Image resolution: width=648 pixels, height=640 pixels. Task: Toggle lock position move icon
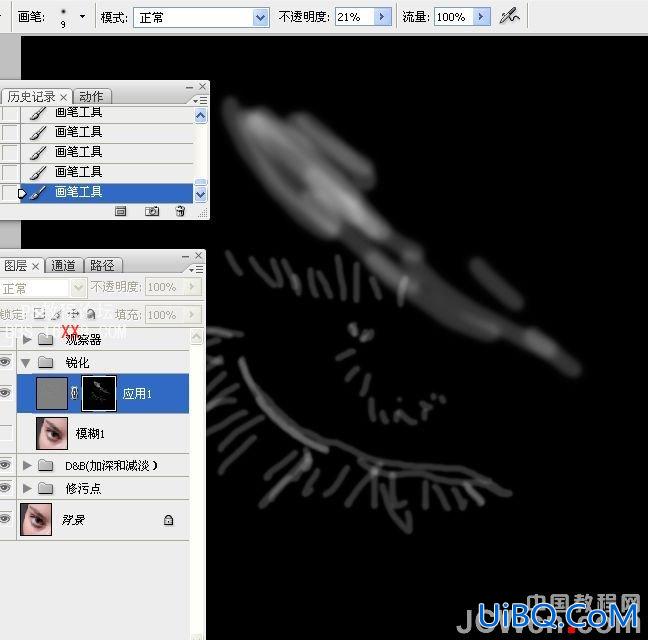pos(74,314)
